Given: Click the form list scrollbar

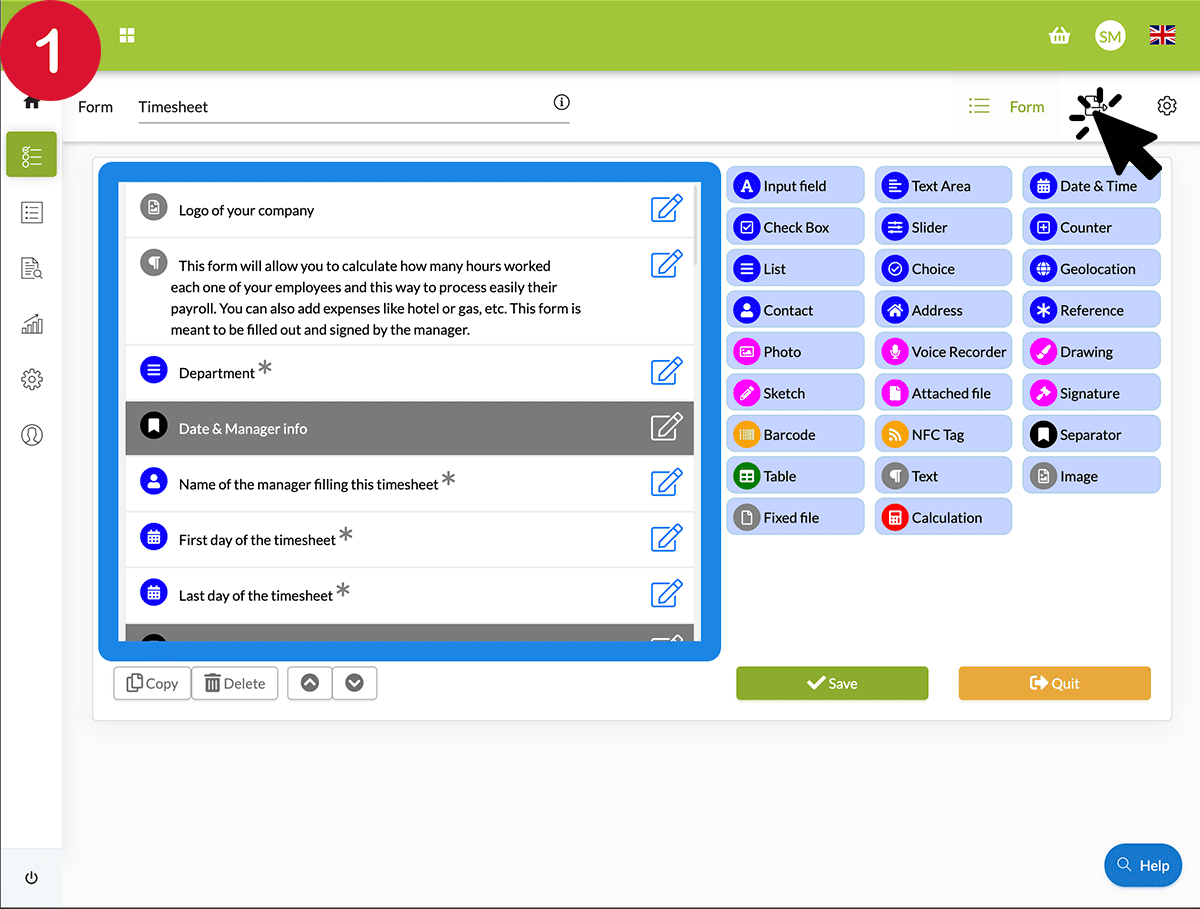Looking at the screenshot, I should [696, 226].
